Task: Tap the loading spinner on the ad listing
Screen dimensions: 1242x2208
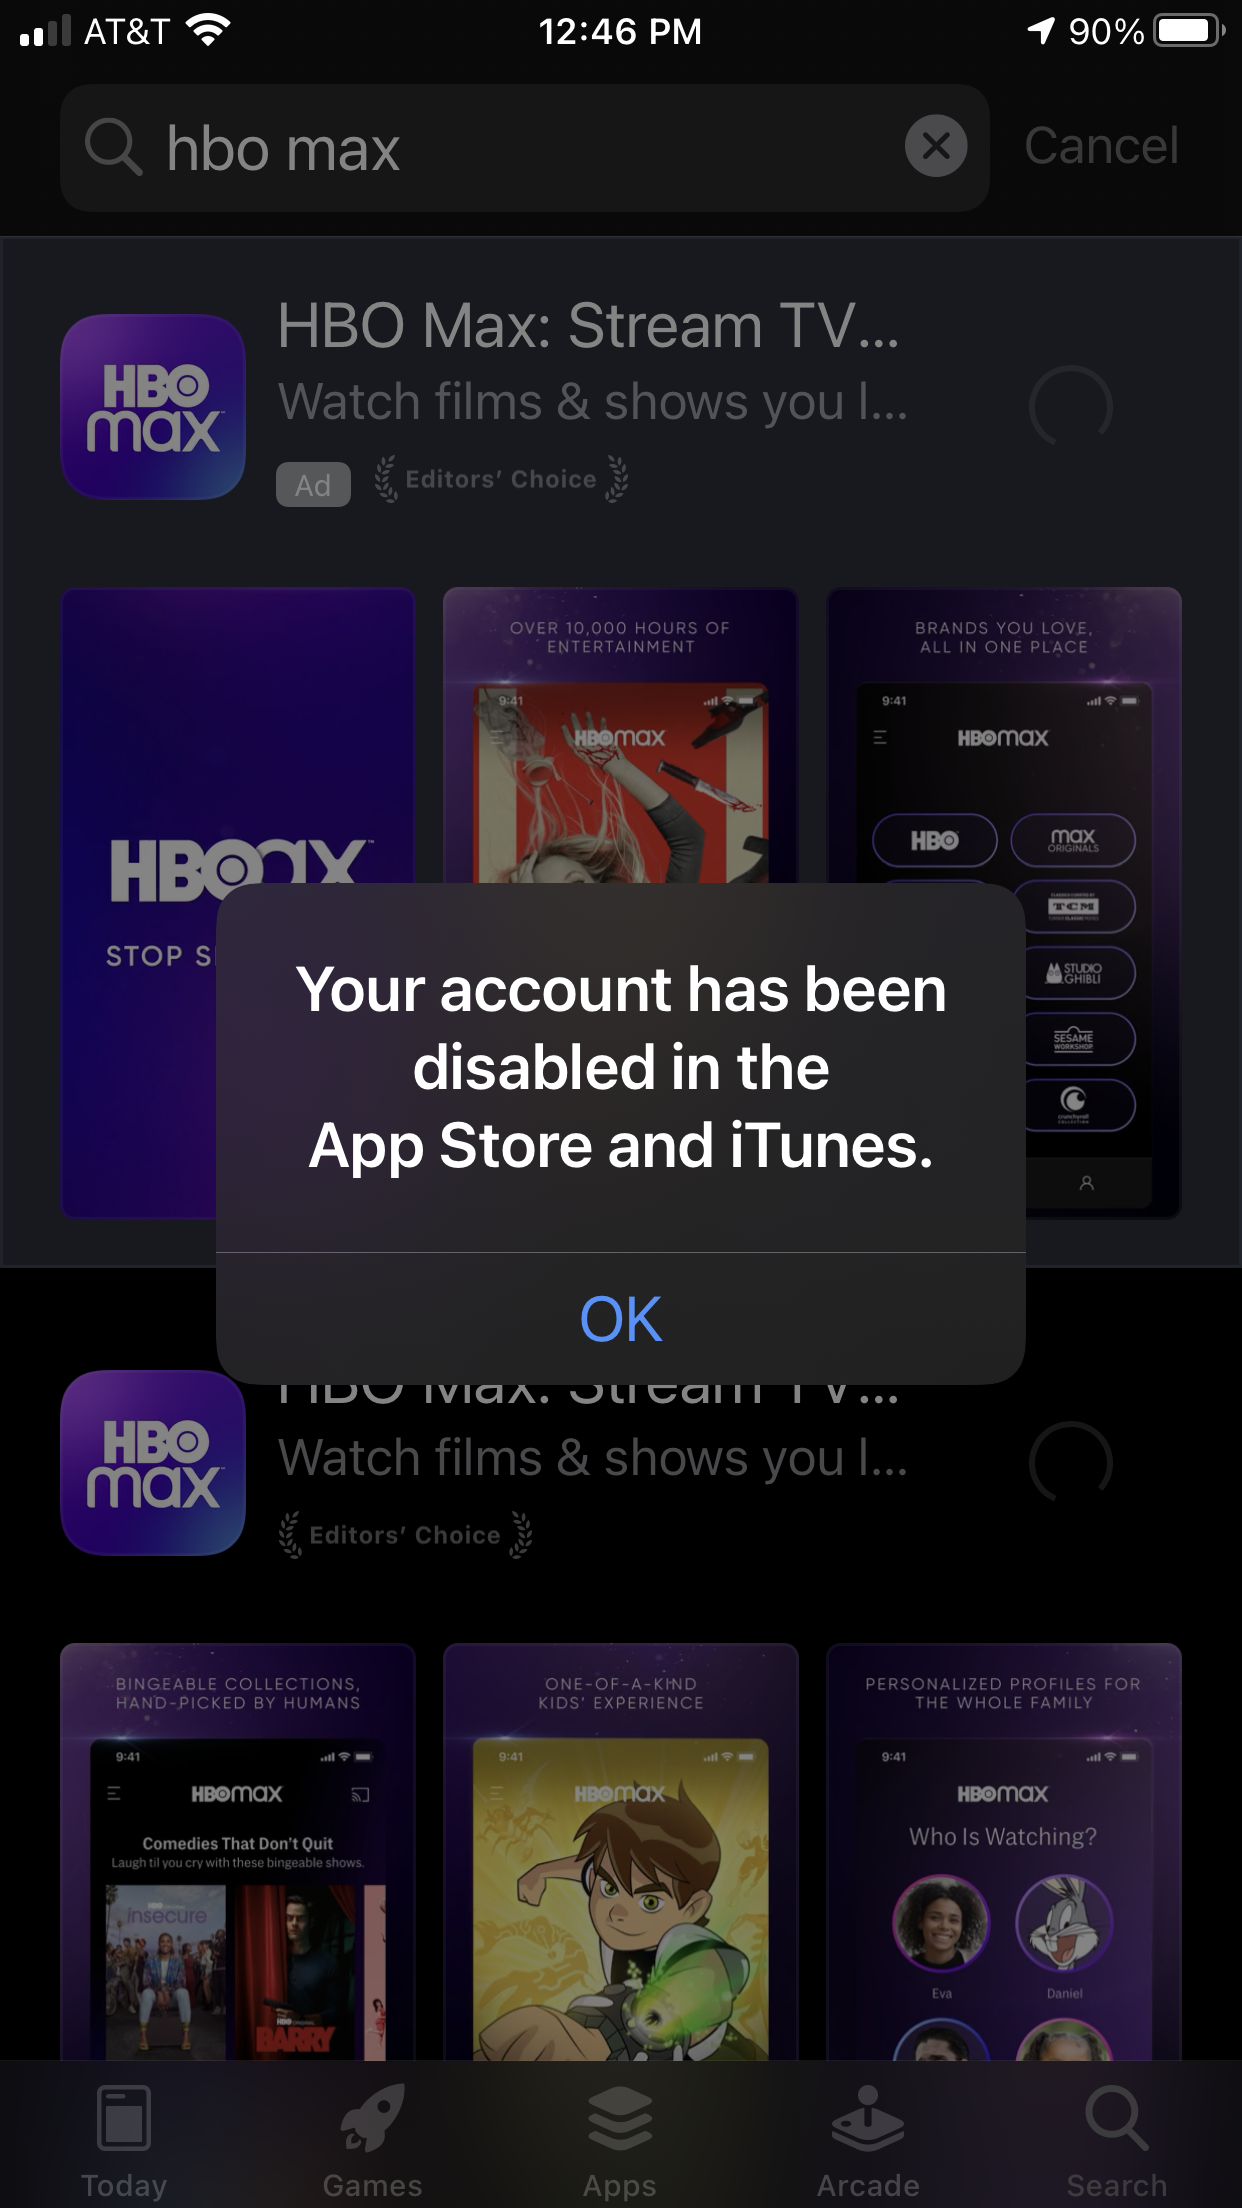Action: click(x=1071, y=407)
